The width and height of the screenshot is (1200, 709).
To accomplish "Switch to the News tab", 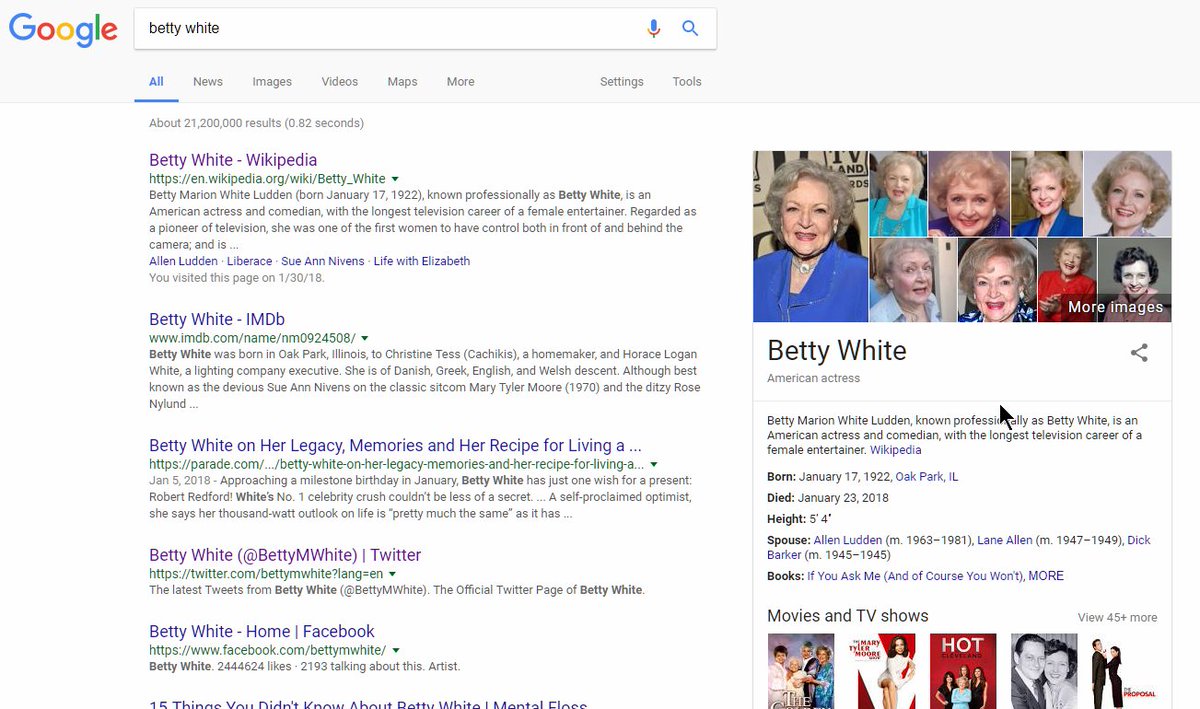I will (x=208, y=82).
